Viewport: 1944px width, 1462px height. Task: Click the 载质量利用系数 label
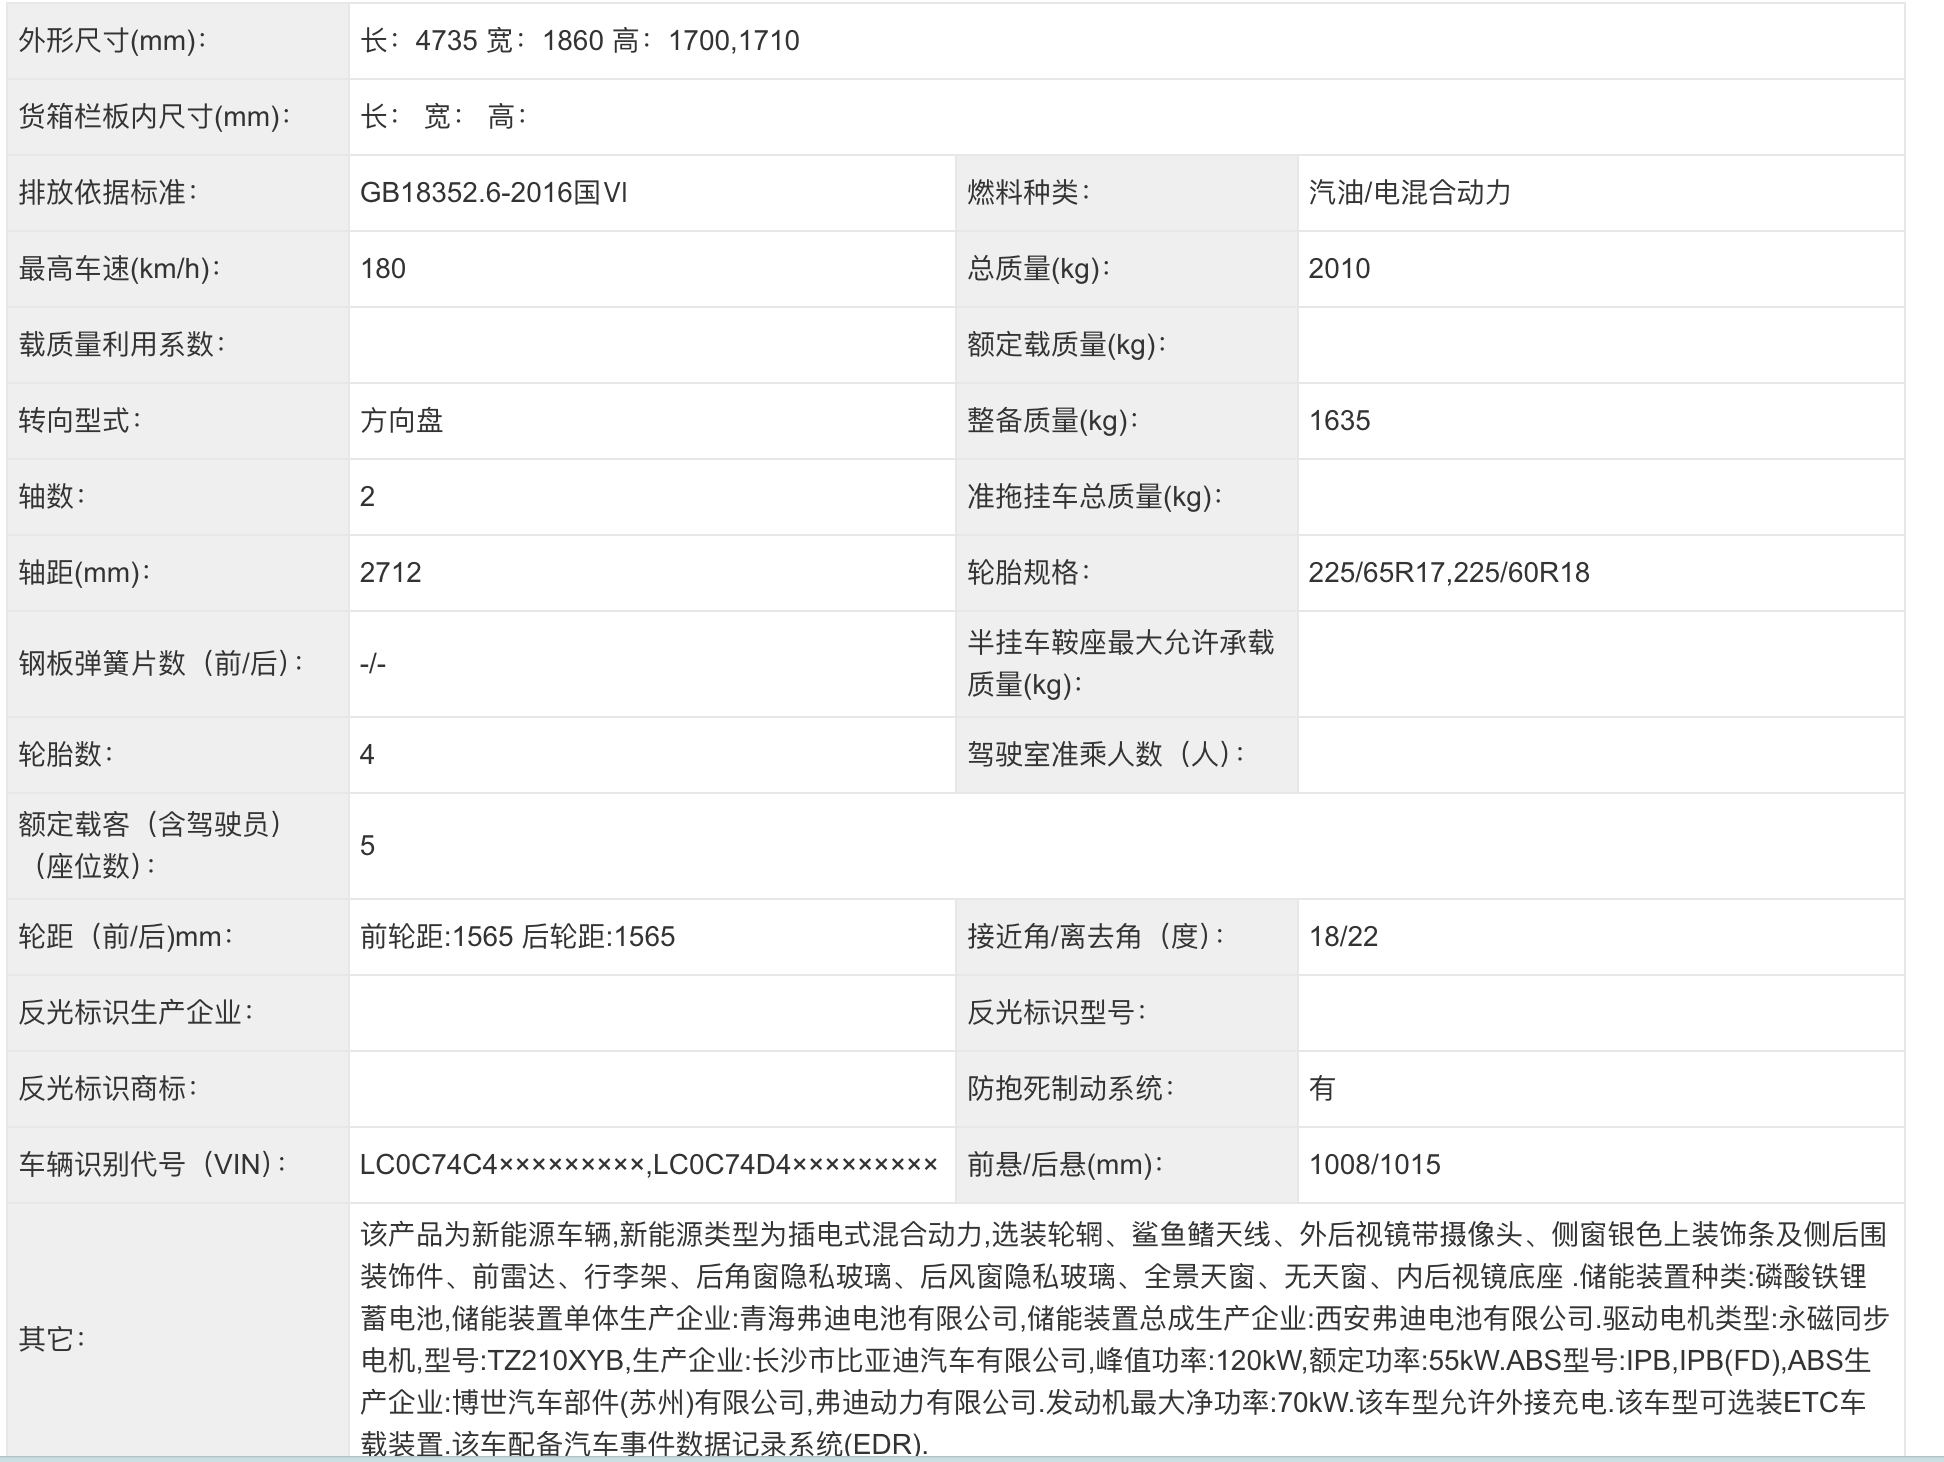(x=122, y=345)
